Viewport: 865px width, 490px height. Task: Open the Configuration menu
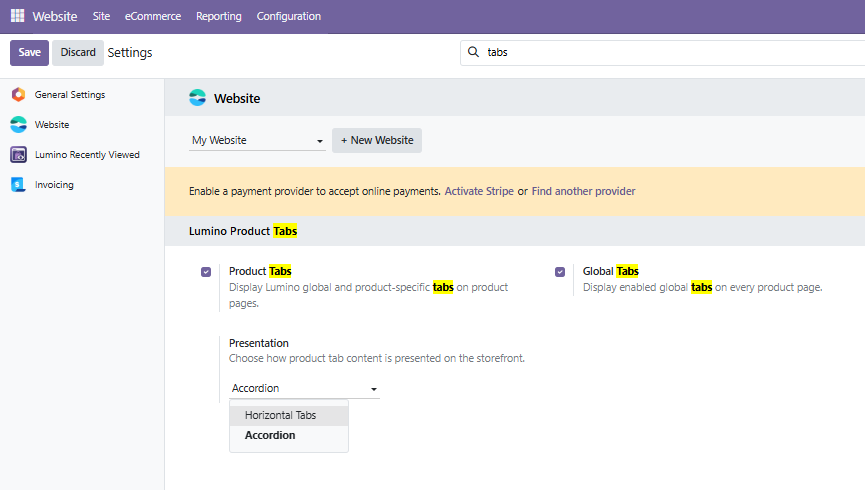click(x=289, y=16)
